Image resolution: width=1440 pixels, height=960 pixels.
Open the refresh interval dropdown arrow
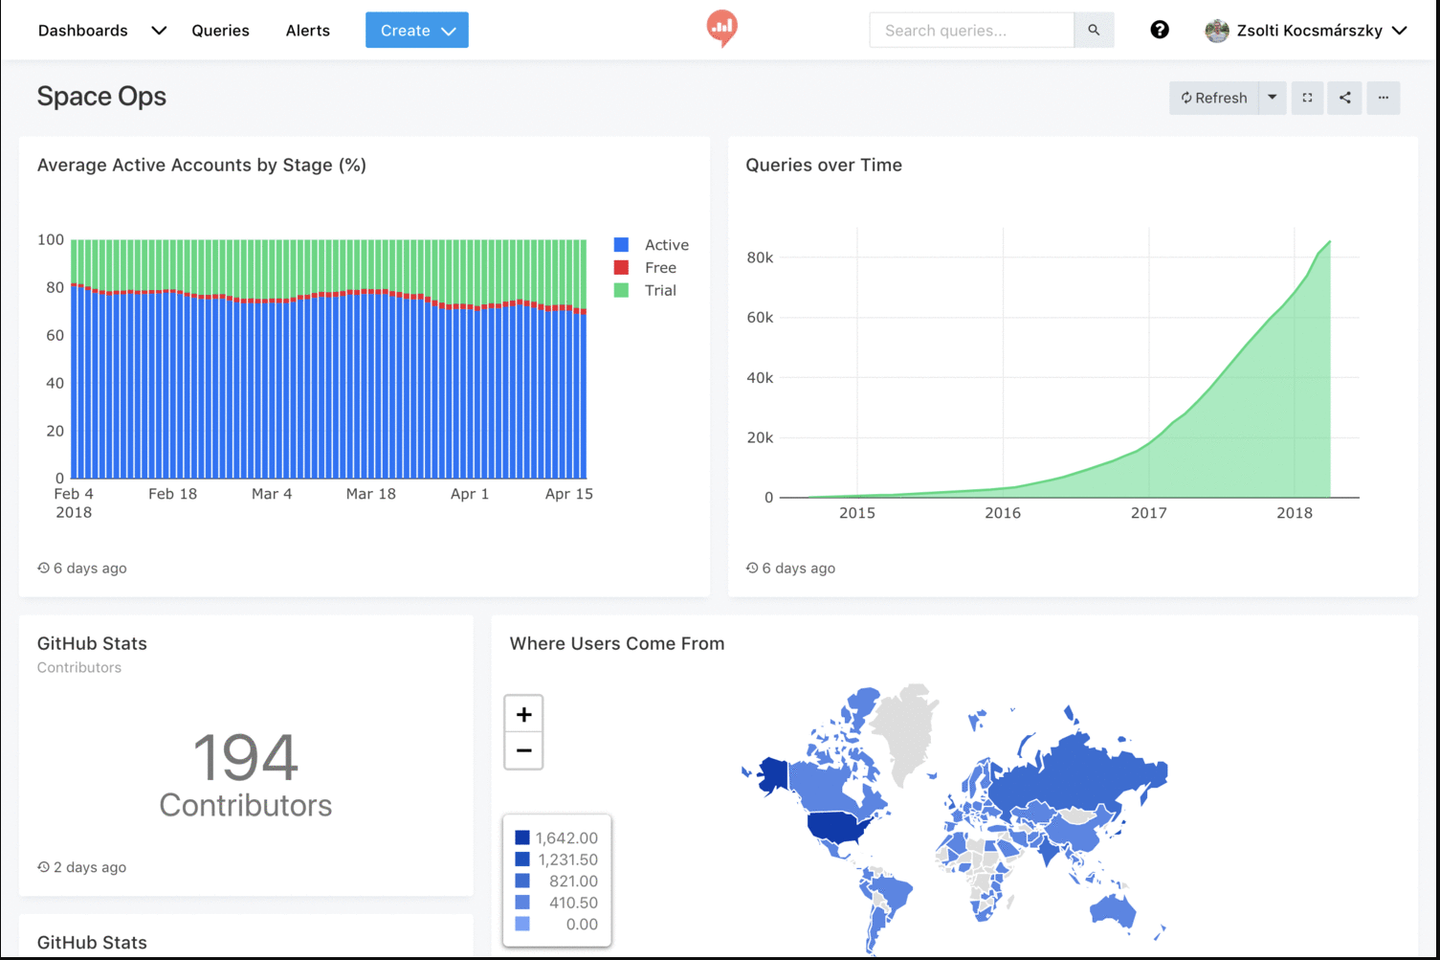click(1272, 98)
